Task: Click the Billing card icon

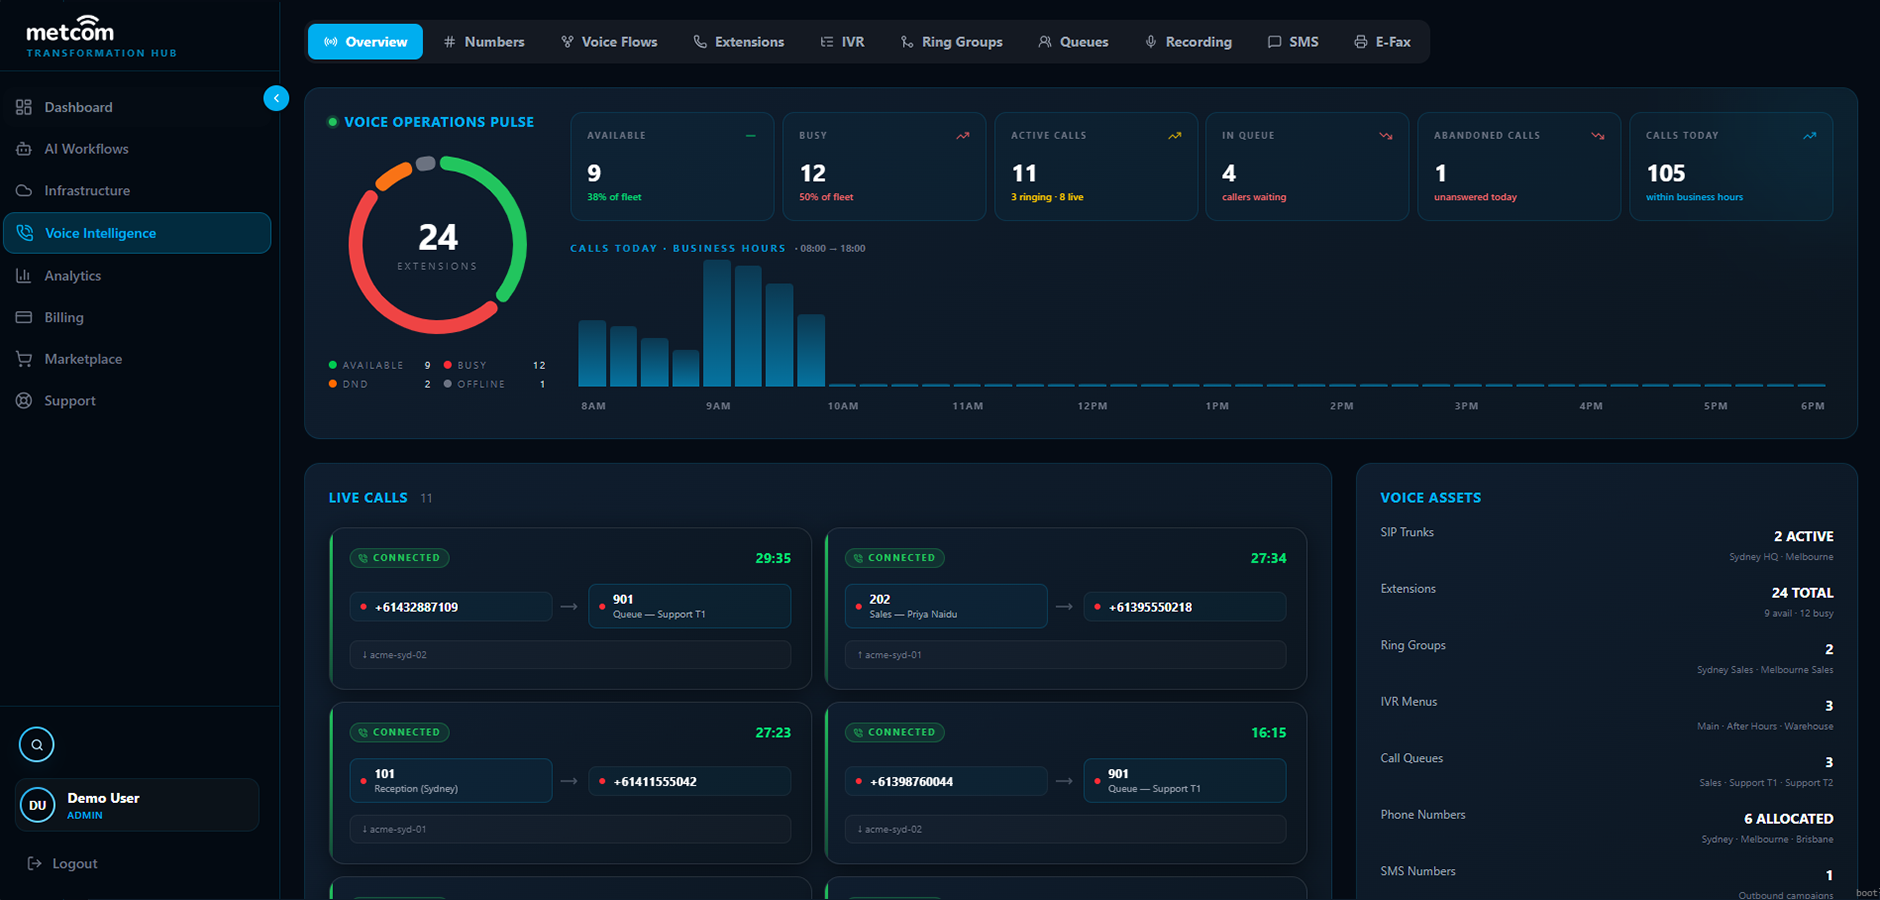Action: click(x=24, y=317)
